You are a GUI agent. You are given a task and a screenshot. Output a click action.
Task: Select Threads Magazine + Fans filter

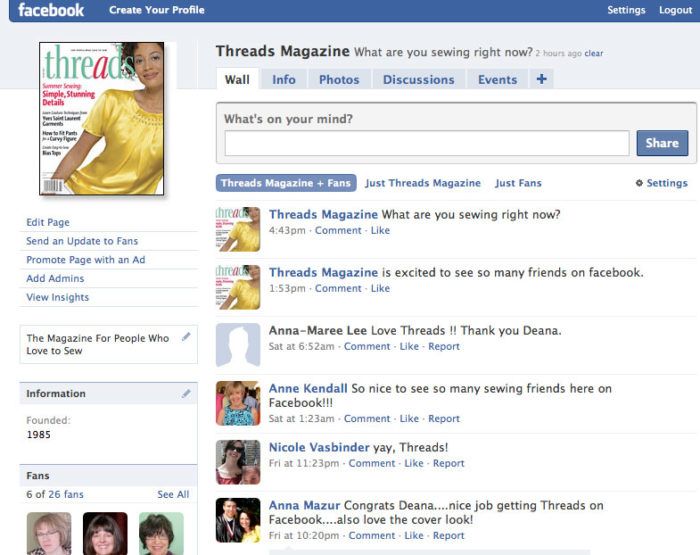[x=286, y=183]
